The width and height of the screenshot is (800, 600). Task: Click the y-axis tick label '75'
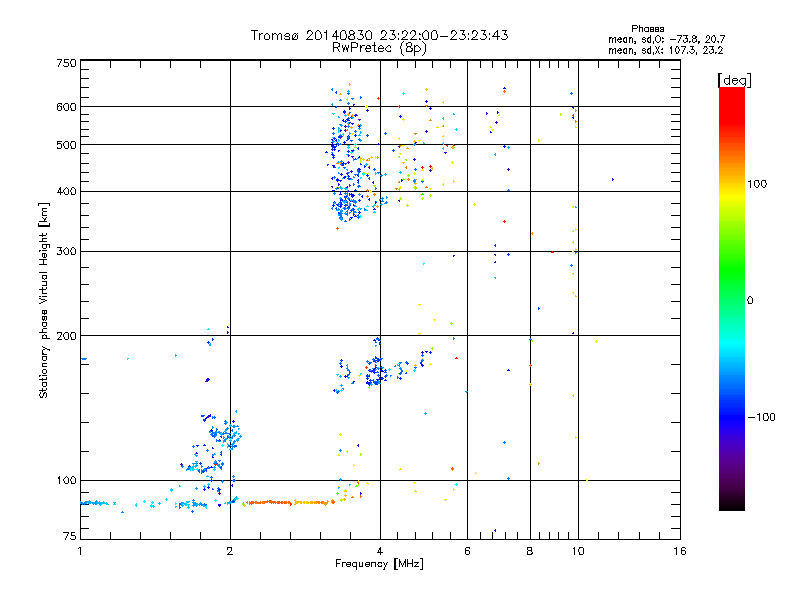[x=70, y=536]
